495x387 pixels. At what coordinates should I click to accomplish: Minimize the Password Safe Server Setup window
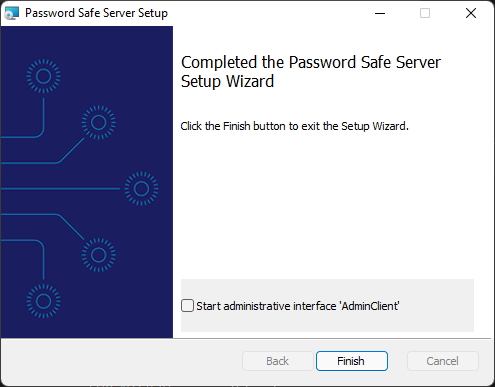[x=380, y=13]
